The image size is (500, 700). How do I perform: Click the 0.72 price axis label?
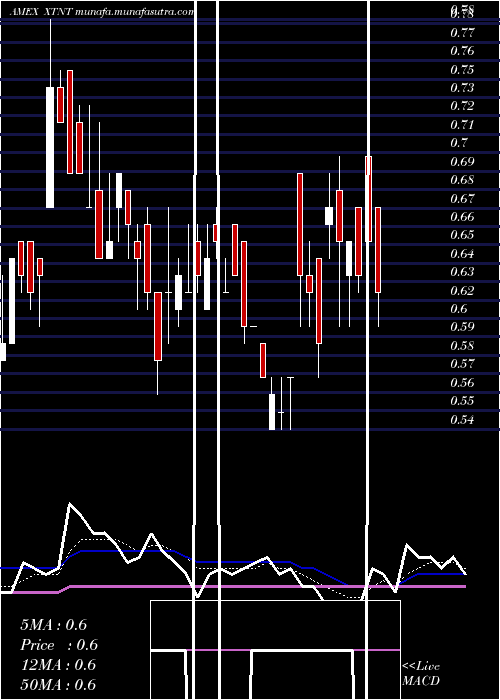click(462, 106)
